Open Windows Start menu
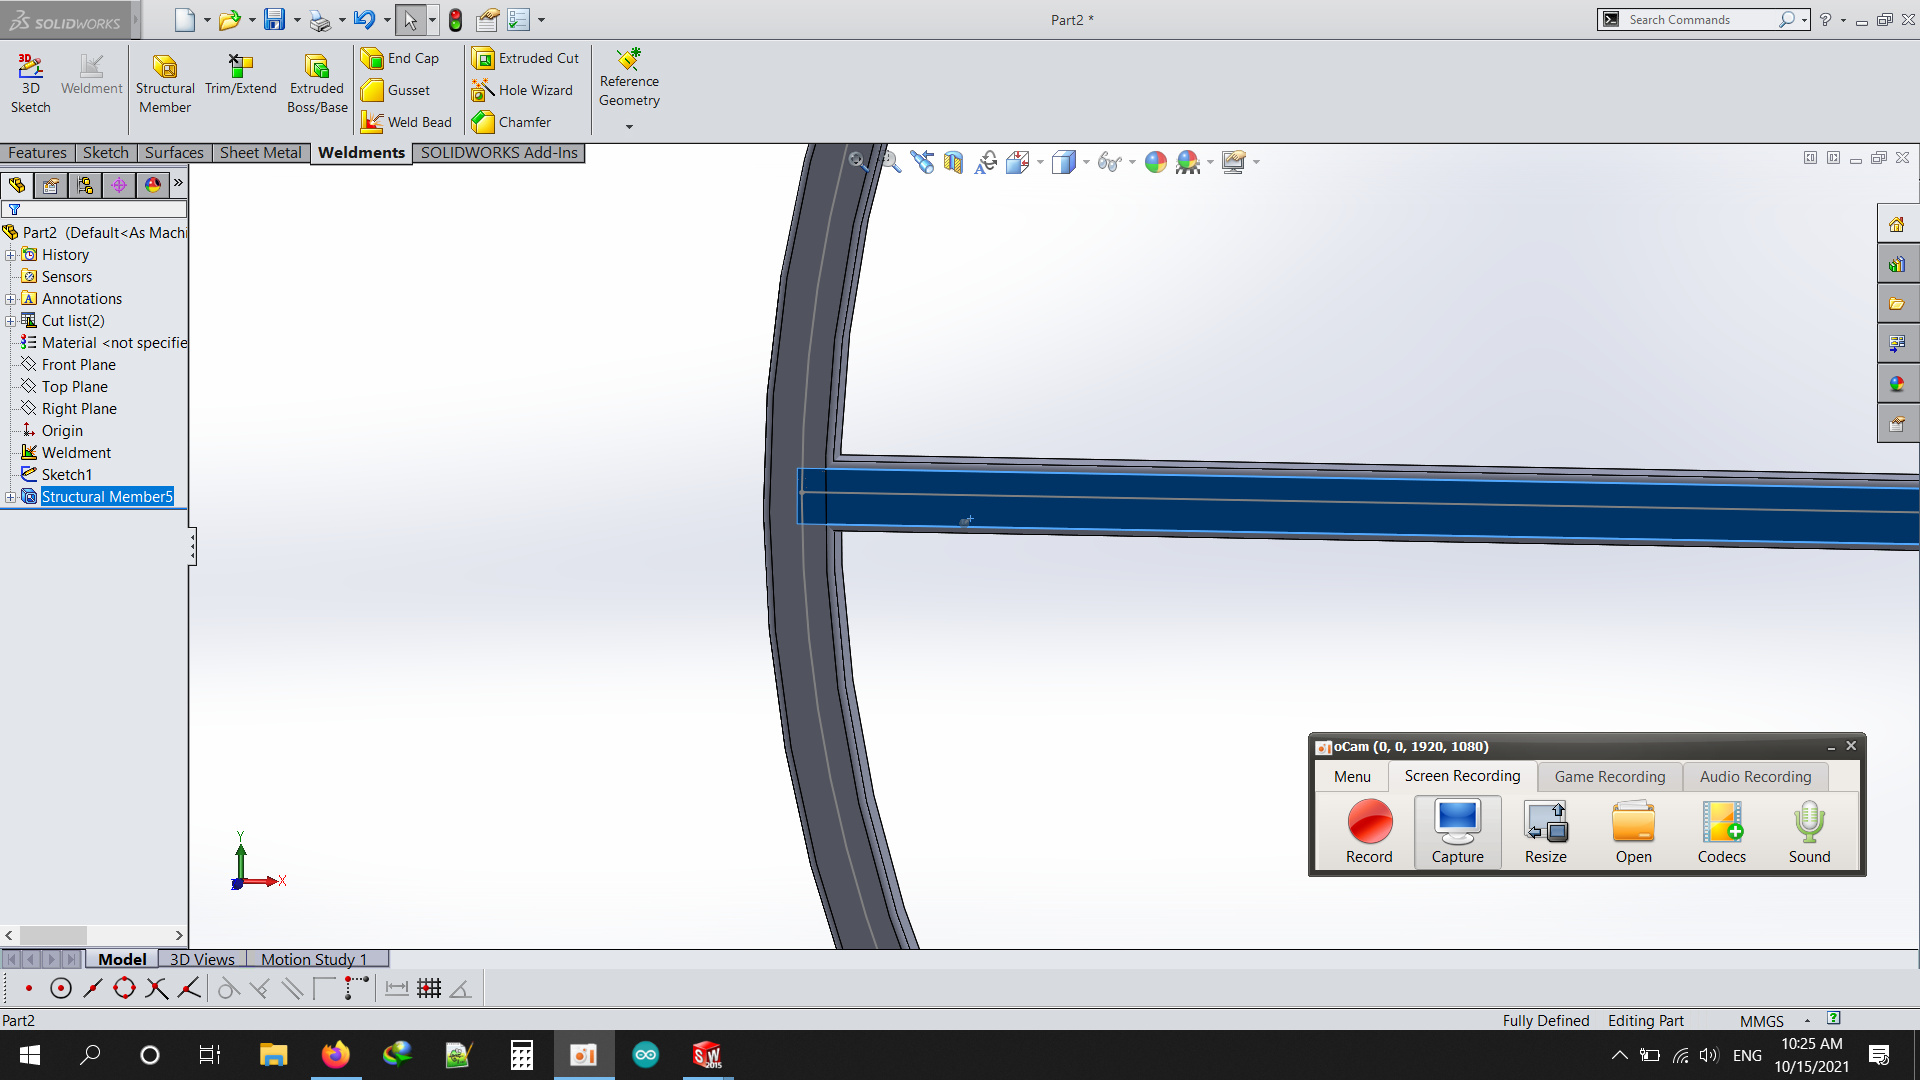This screenshot has height=1080, width=1920. [x=29, y=1055]
